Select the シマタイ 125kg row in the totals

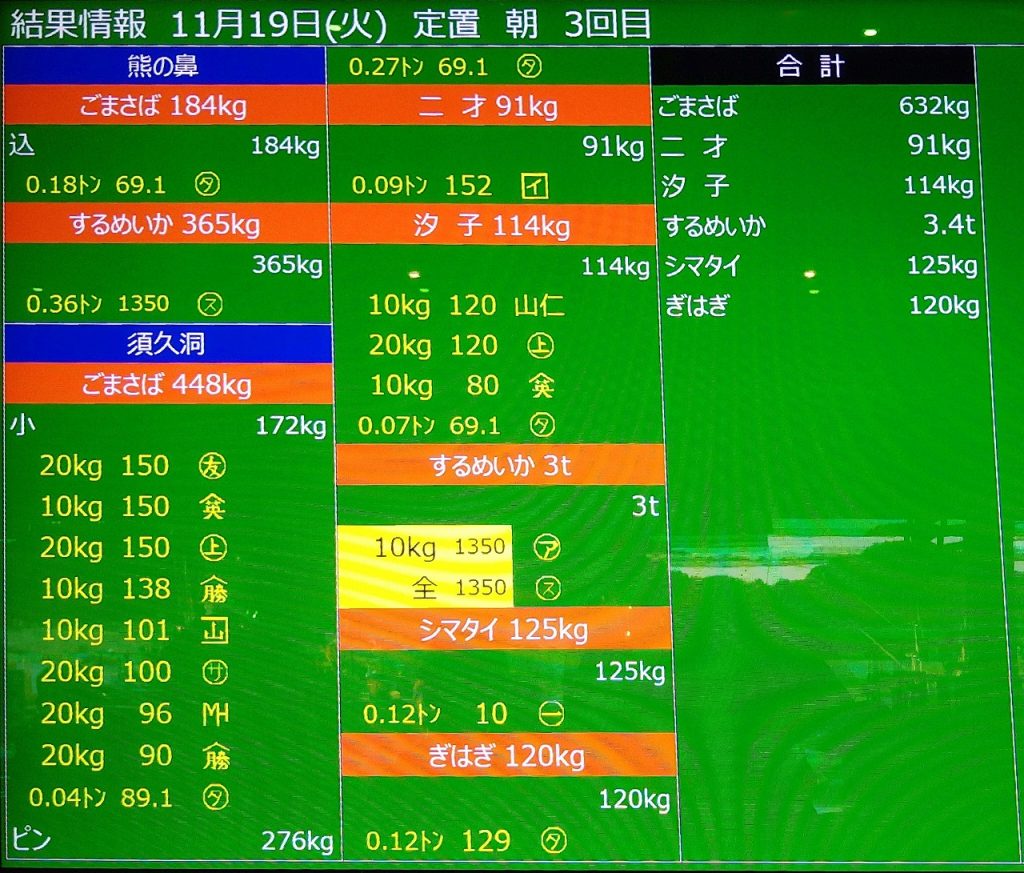tap(816, 266)
